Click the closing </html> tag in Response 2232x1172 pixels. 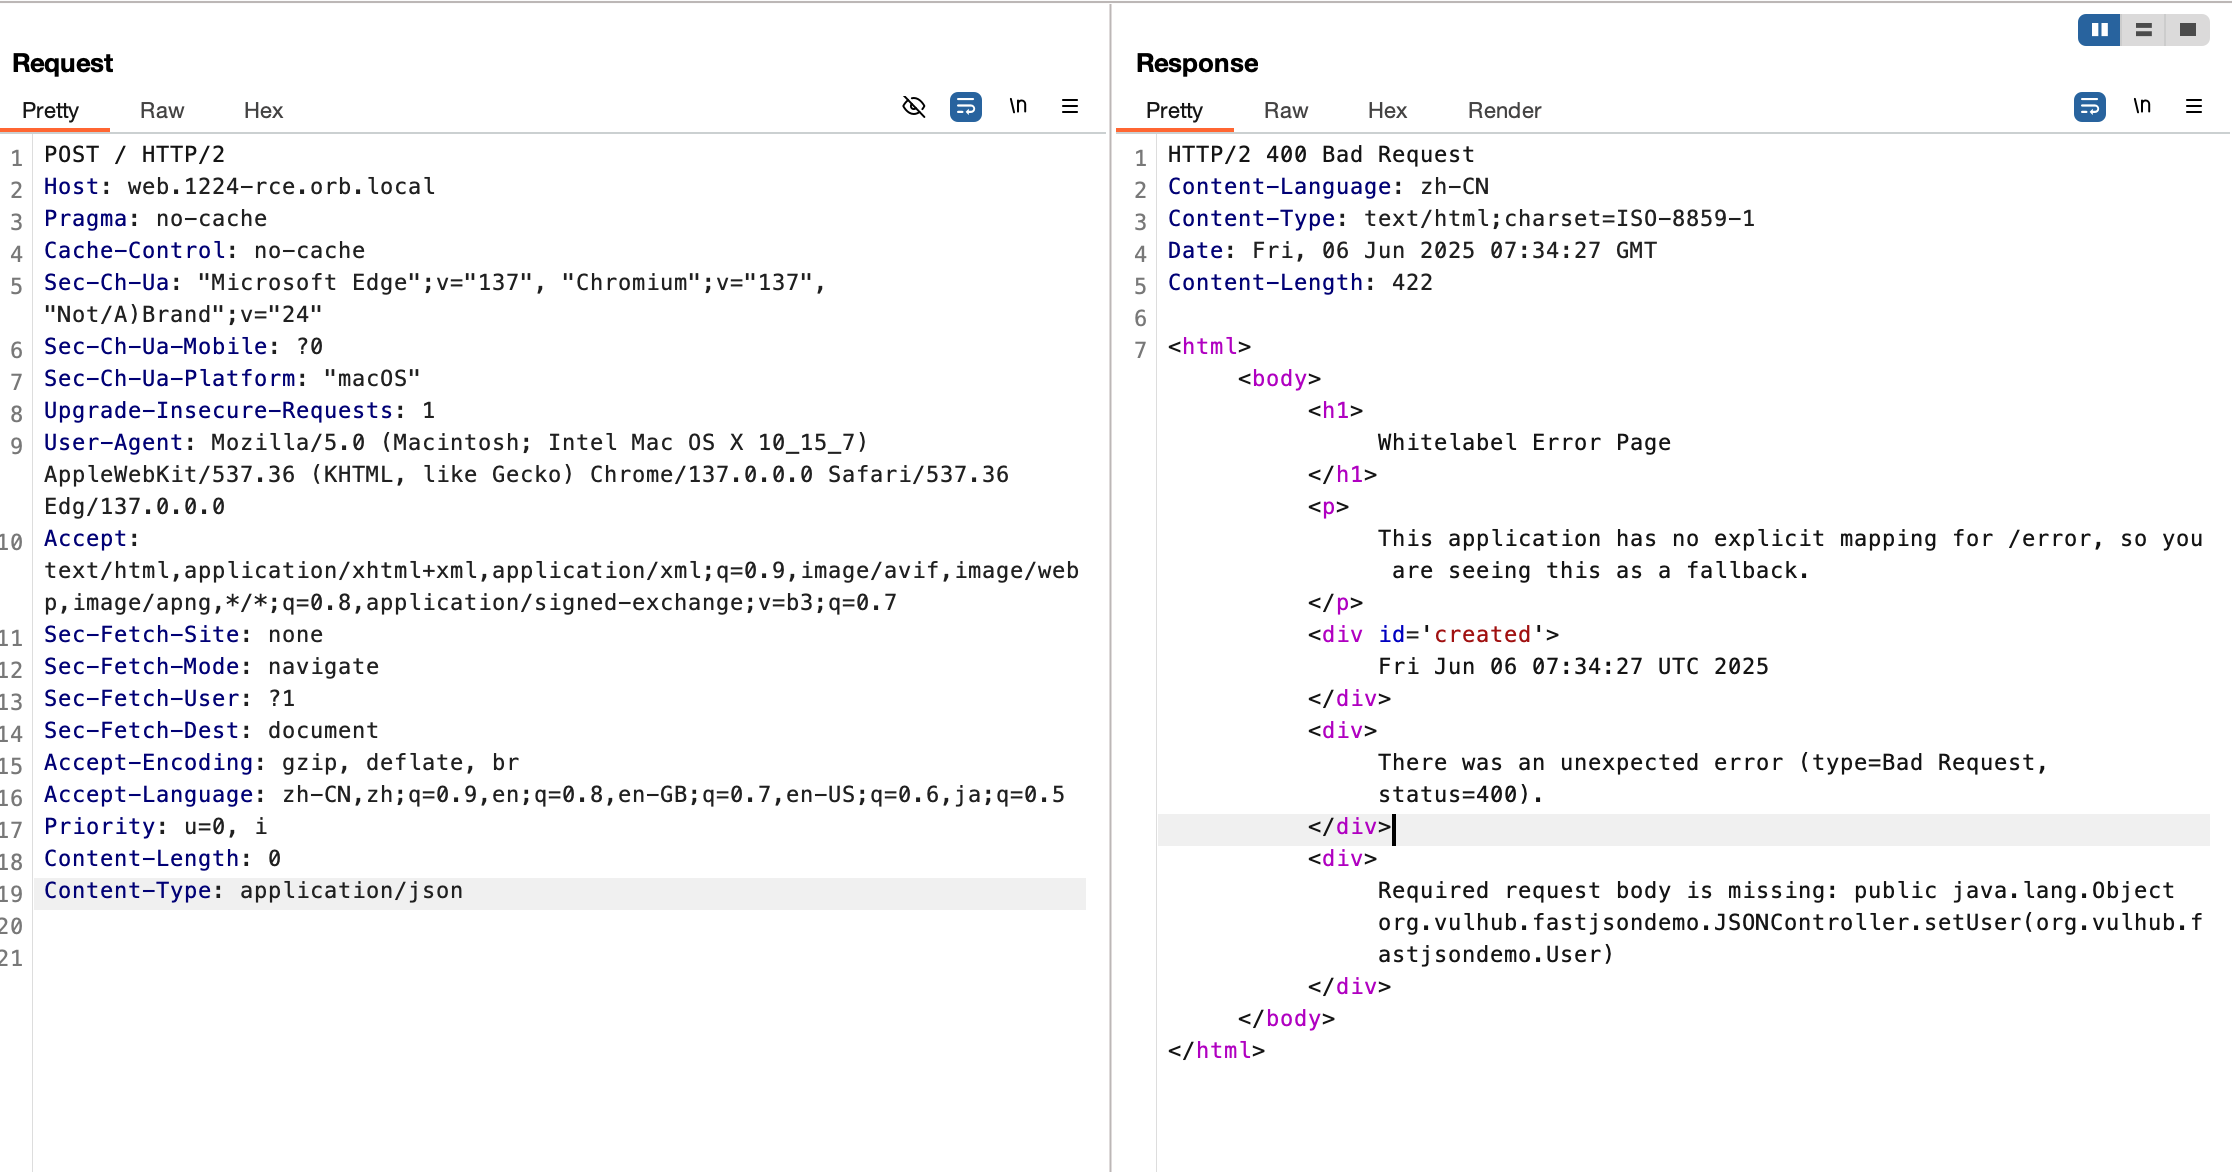1216,1051
